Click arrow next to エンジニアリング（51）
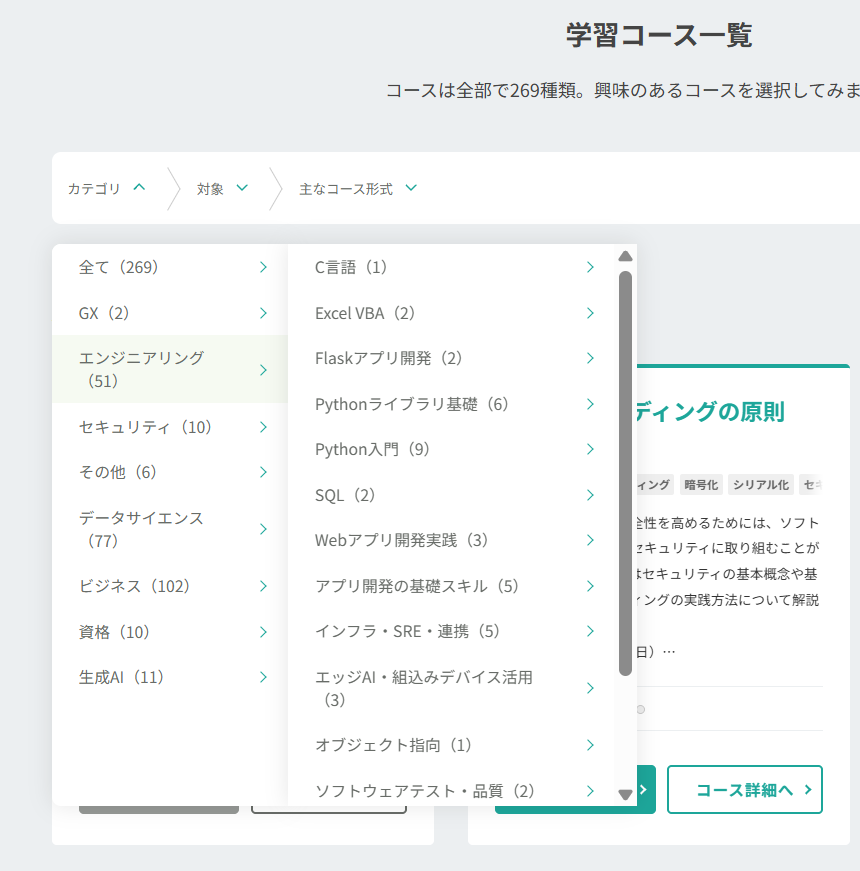Viewport: 860px width, 871px height. 263,370
